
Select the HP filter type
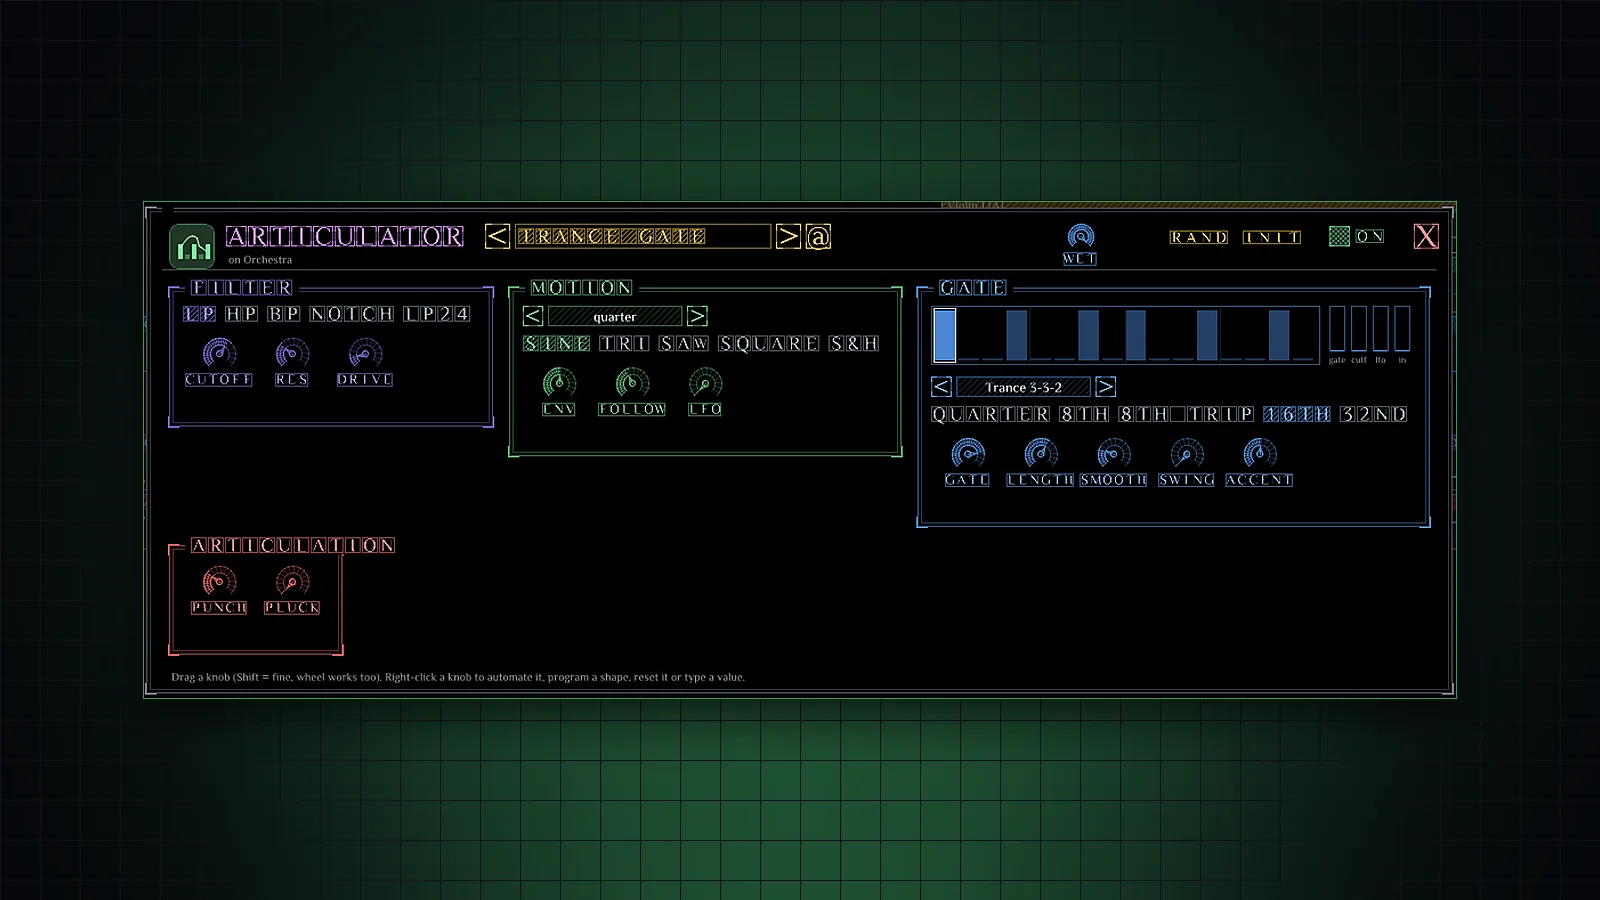point(241,314)
